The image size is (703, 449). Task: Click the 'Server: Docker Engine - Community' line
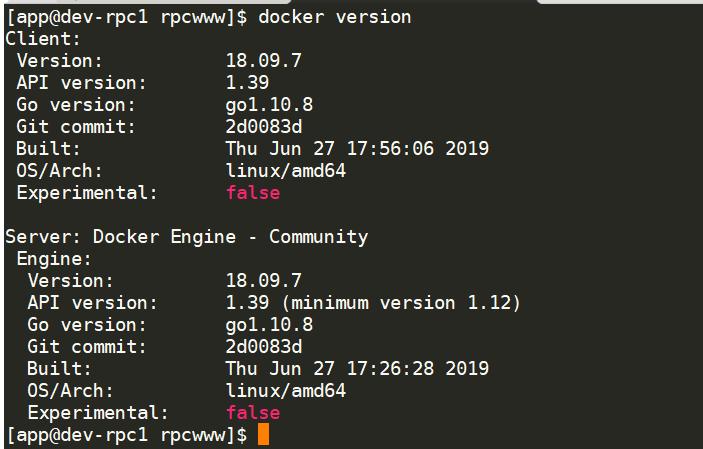[x=187, y=237]
